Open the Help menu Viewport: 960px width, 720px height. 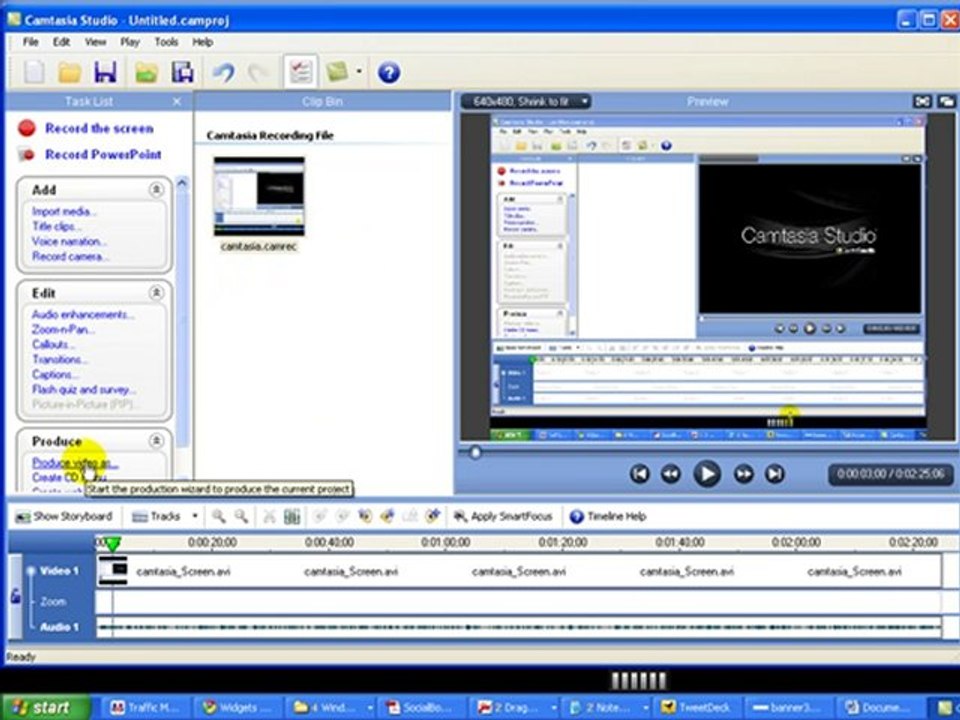pyautogui.click(x=203, y=42)
